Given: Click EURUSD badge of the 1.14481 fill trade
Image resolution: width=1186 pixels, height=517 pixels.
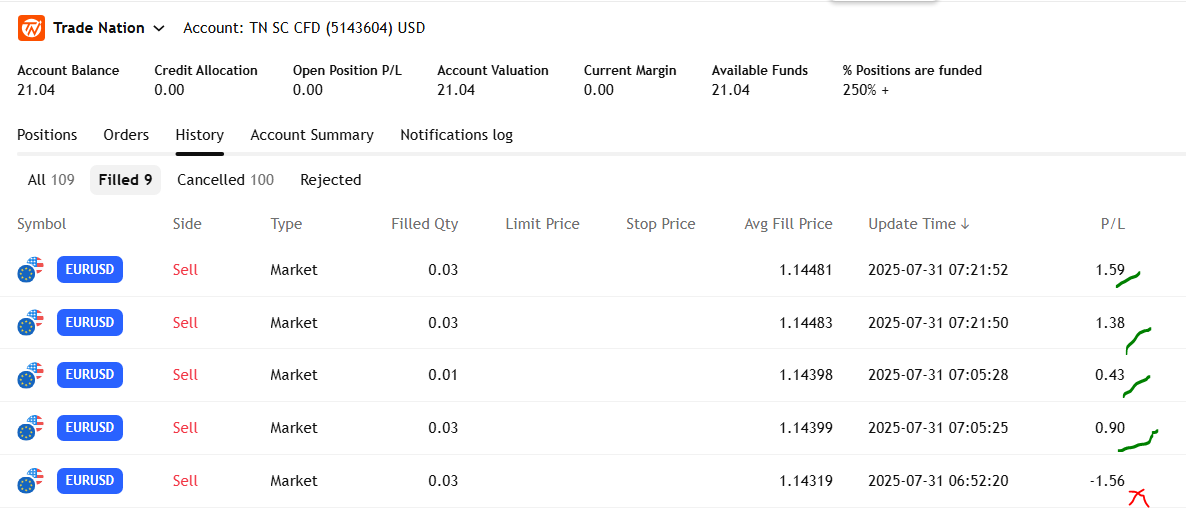Looking at the screenshot, I should (x=90, y=270).
